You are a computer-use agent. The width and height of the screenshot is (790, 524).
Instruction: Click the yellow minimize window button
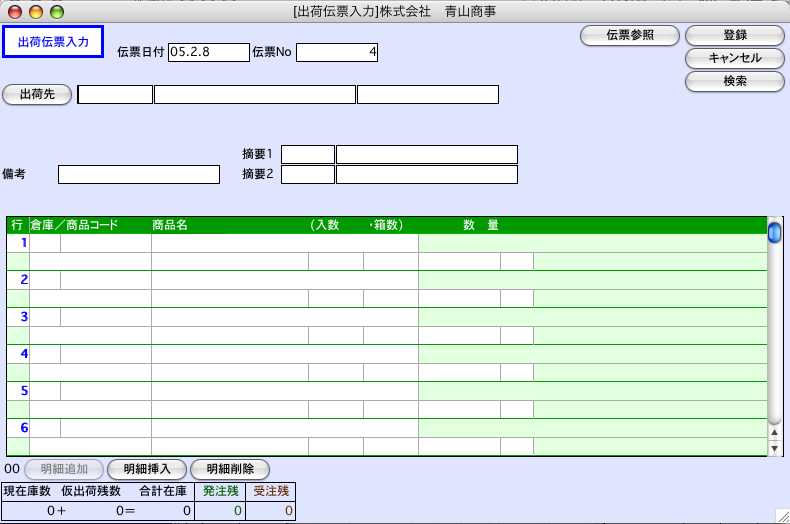pyautogui.click(x=36, y=11)
